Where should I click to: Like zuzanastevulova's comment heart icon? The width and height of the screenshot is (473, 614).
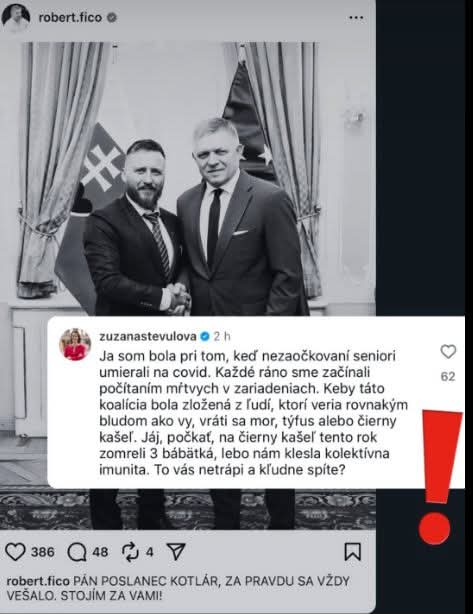pyautogui.click(x=448, y=352)
